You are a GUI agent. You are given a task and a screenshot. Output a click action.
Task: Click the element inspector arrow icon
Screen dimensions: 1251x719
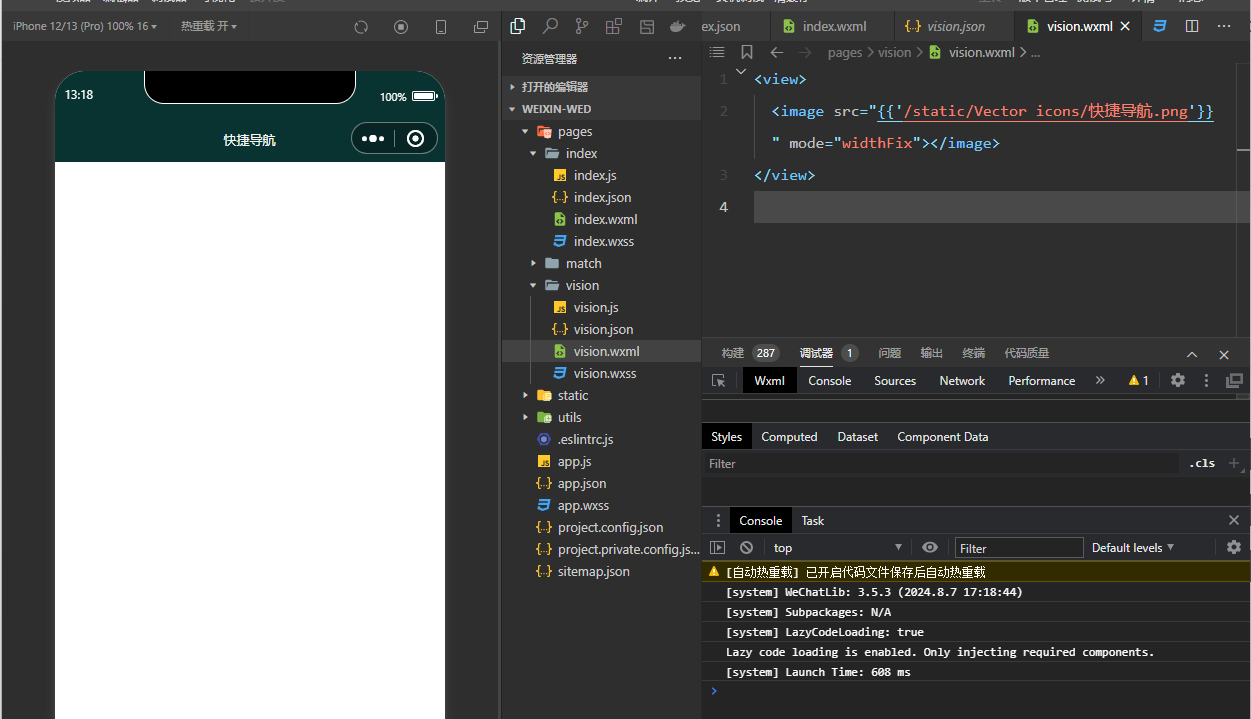(x=718, y=381)
